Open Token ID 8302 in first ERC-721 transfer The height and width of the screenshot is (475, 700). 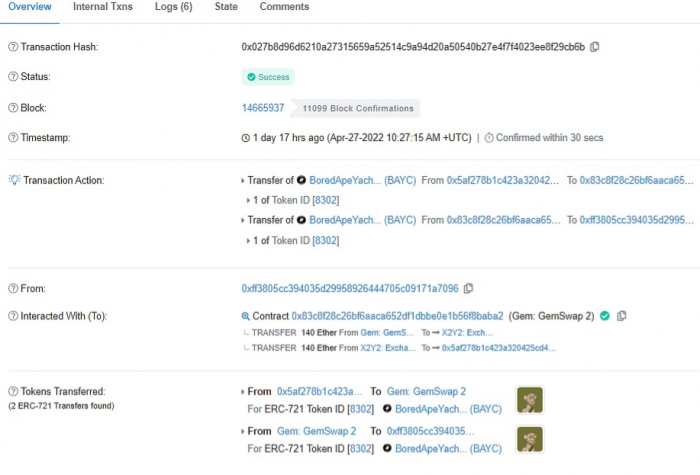(x=360, y=409)
